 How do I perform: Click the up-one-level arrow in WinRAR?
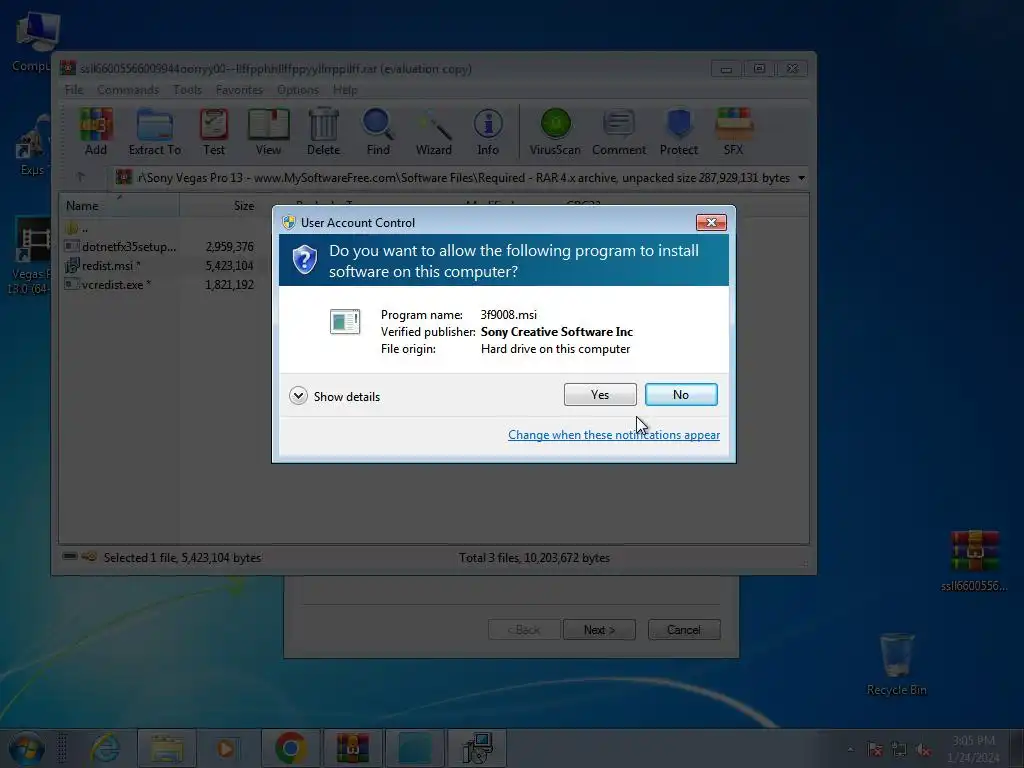(x=80, y=177)
